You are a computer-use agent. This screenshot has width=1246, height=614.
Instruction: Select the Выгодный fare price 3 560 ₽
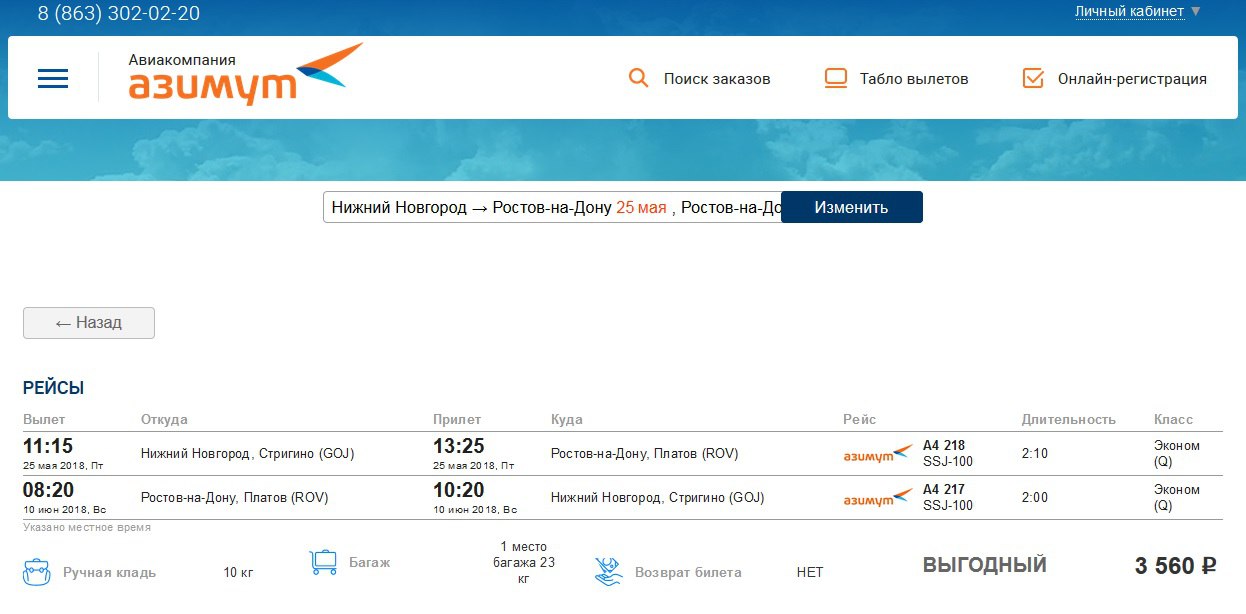[x=1175, y=566]
